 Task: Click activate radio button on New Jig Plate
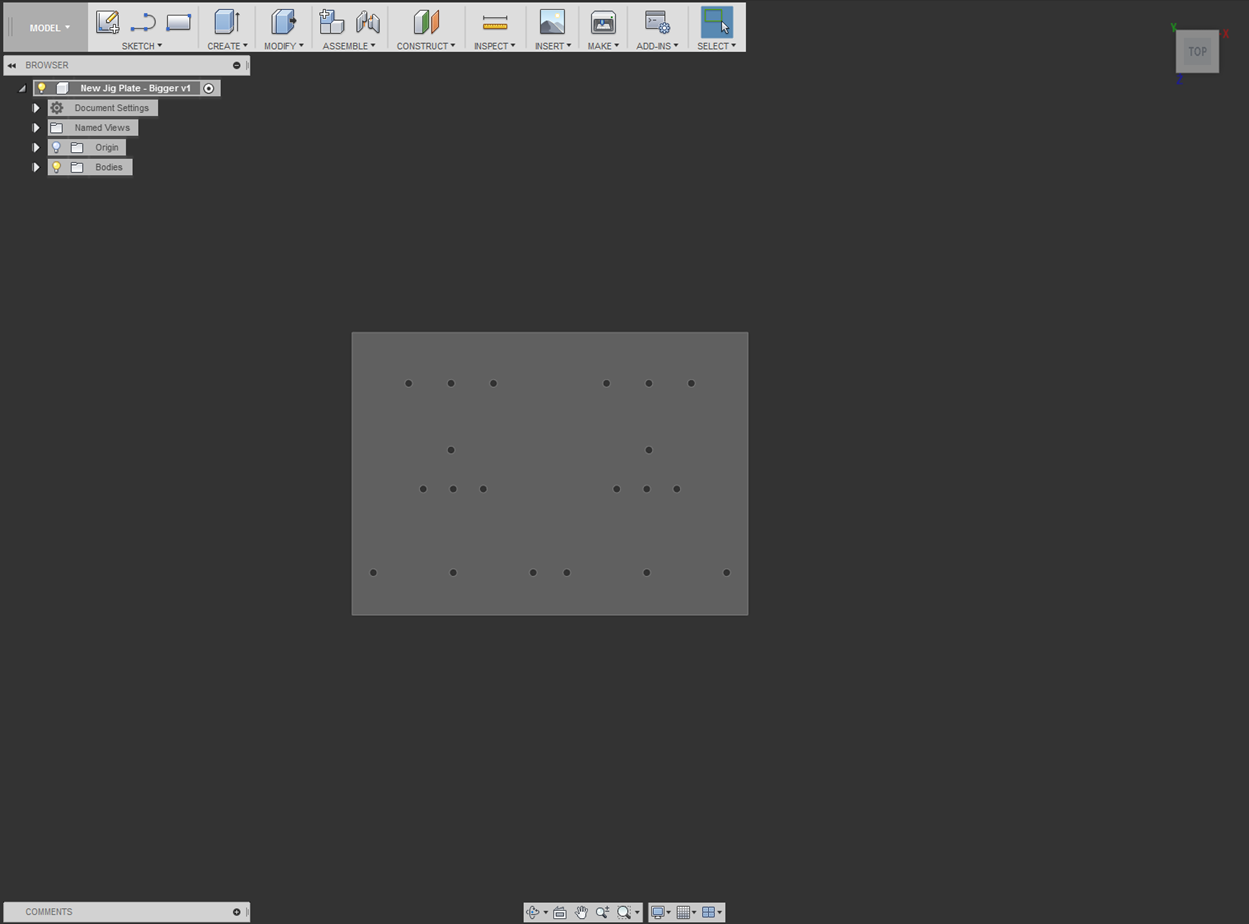(x=209, y=88)
